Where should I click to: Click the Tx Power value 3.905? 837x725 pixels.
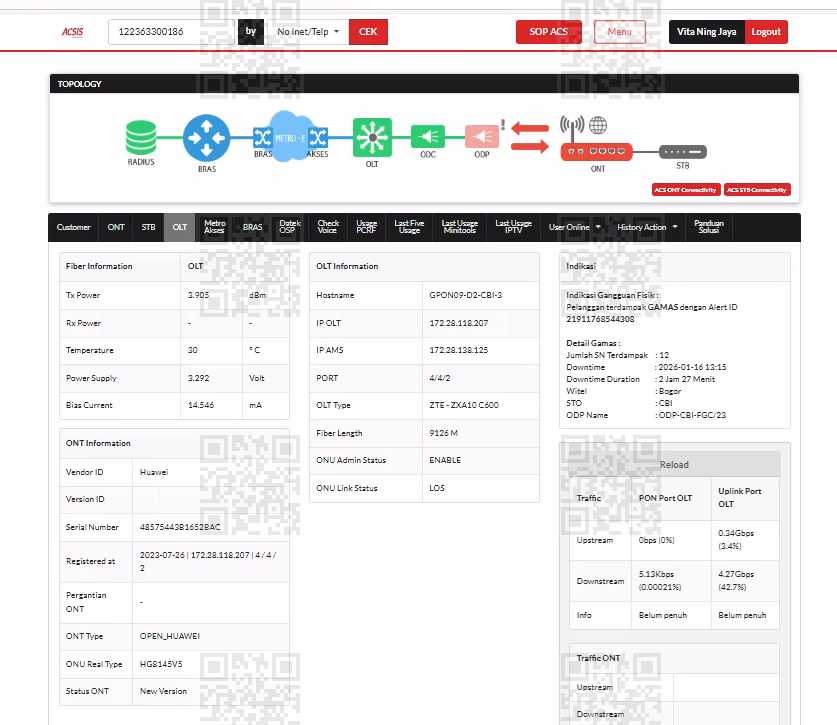coord(199,295)
